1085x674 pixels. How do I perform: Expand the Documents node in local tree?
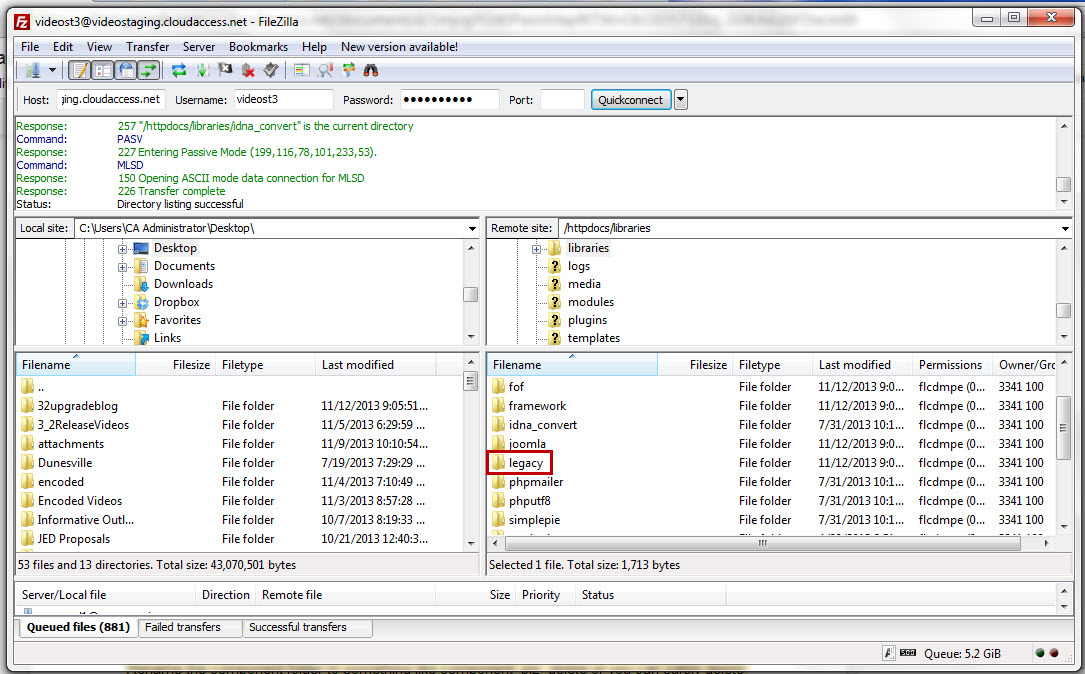122,267
